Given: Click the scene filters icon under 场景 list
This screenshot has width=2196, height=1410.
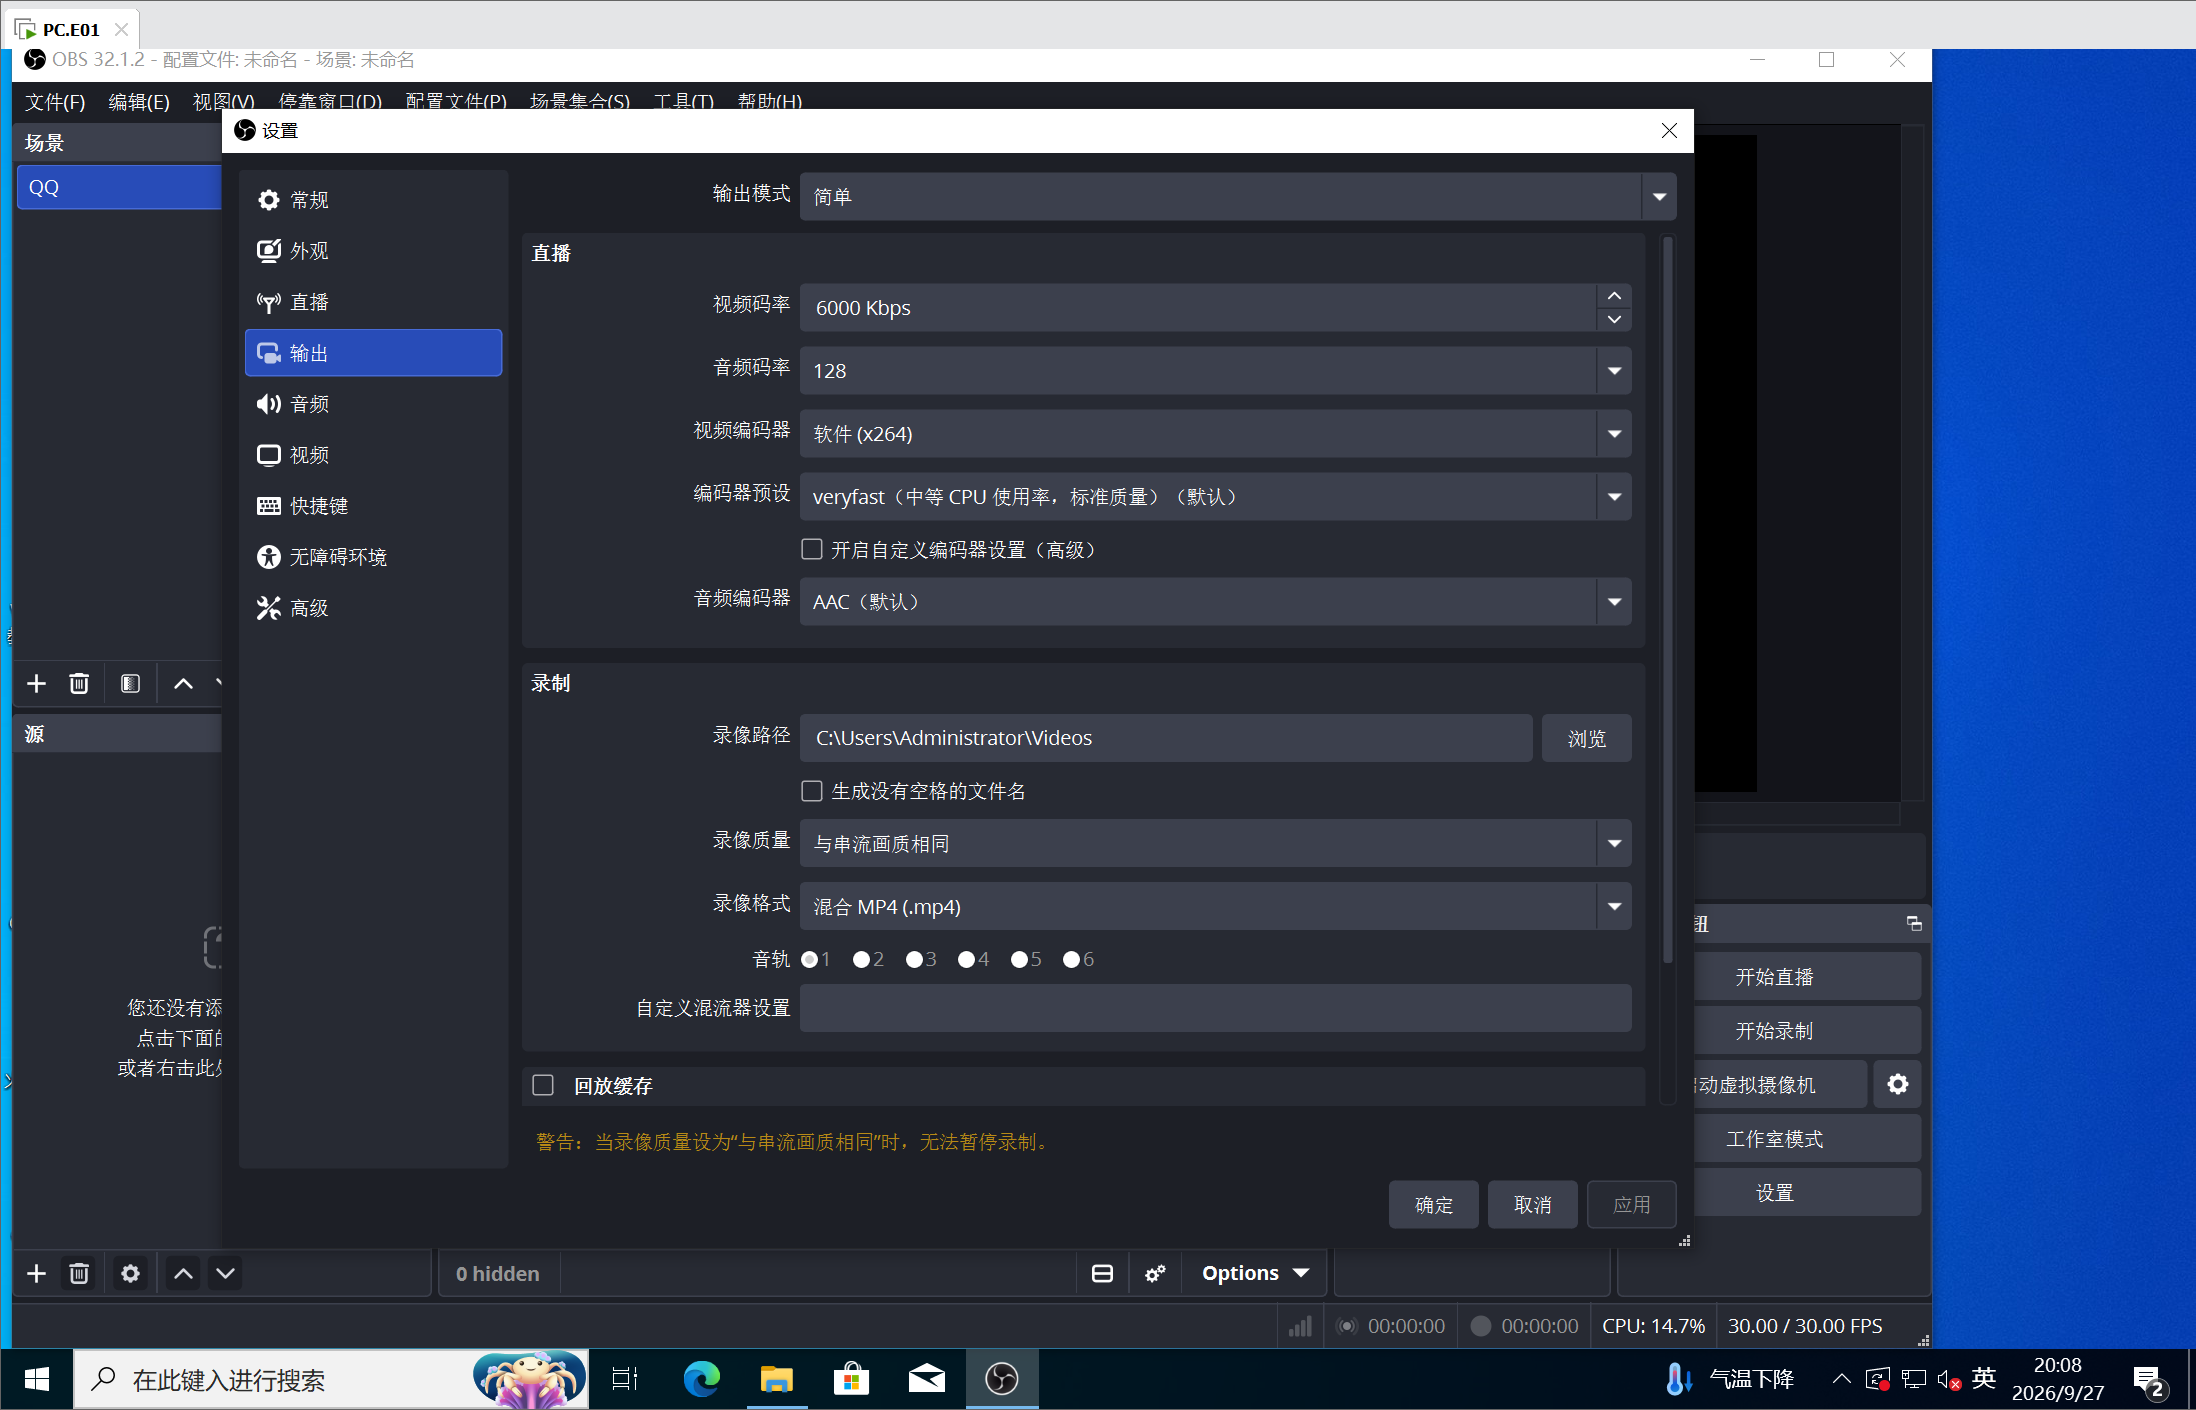Looking at the screenshot, I should 130,684.
